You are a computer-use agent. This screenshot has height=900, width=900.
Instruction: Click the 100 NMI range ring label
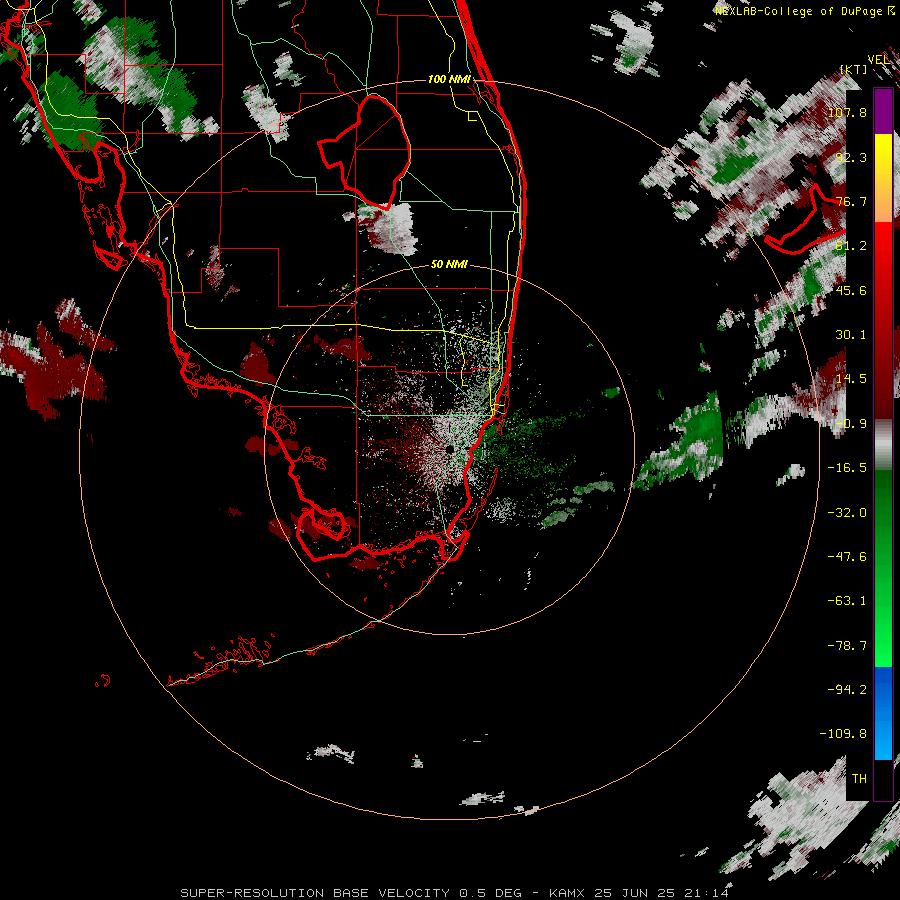coord(449,79)
